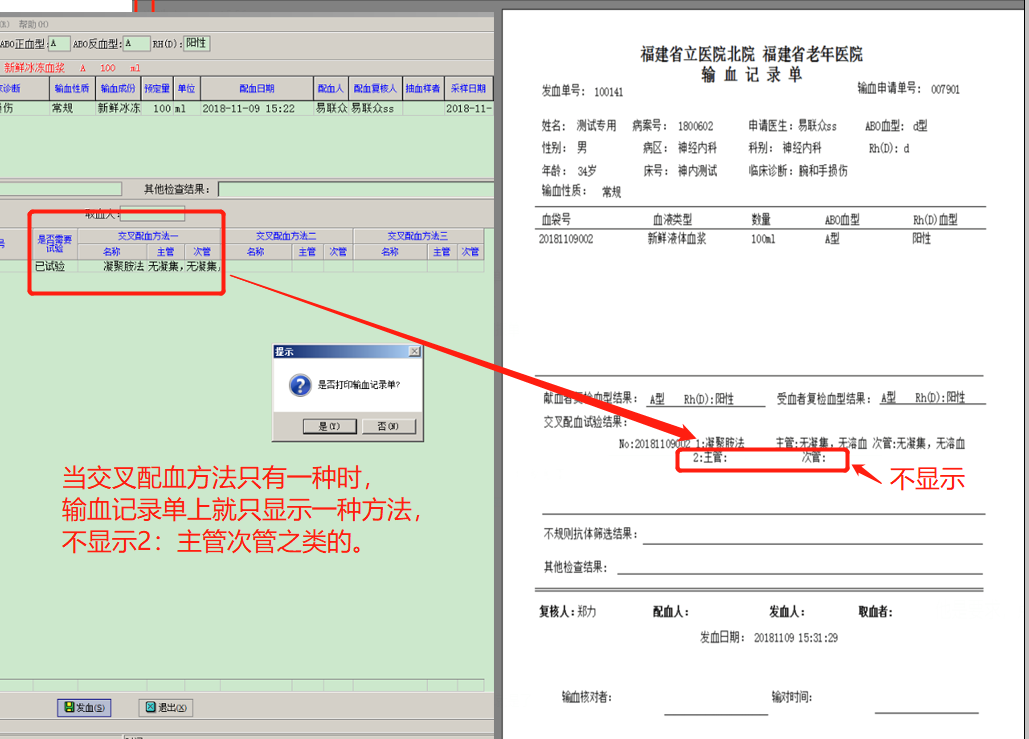Select the 采样日期 column header

[x=469, y=89]
